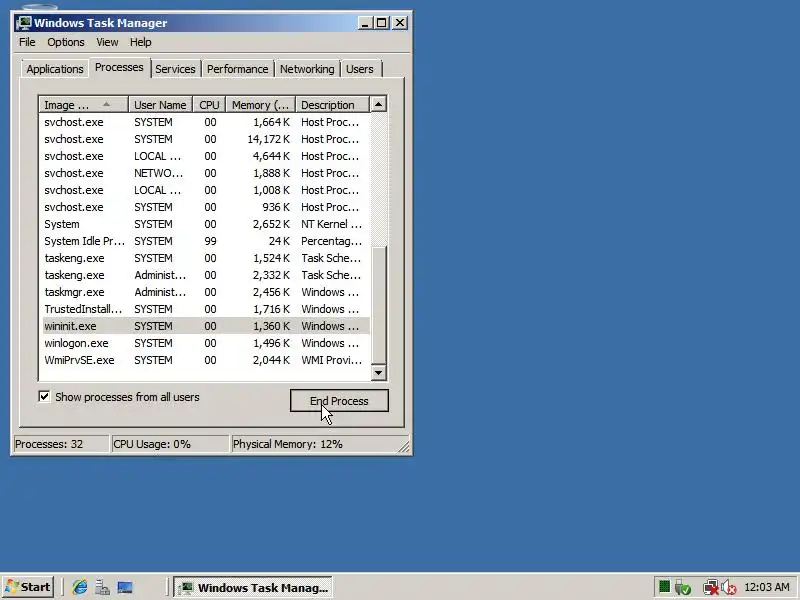Select the WmiPrvSE.exe process row
Image resolution: width=800 pixels, height=600 pixels.
205,360
